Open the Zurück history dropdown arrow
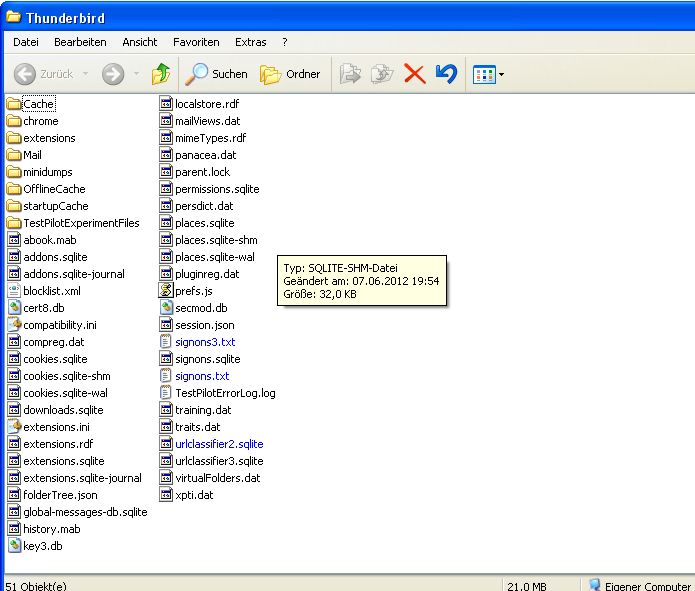This screenshot has height=591, width=695. [86, 74]
